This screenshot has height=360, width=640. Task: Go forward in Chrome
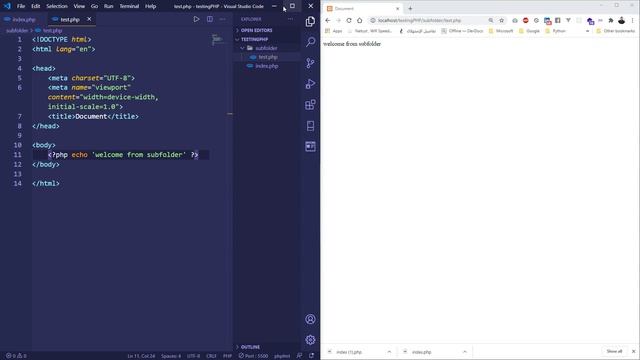click(338, 20)
